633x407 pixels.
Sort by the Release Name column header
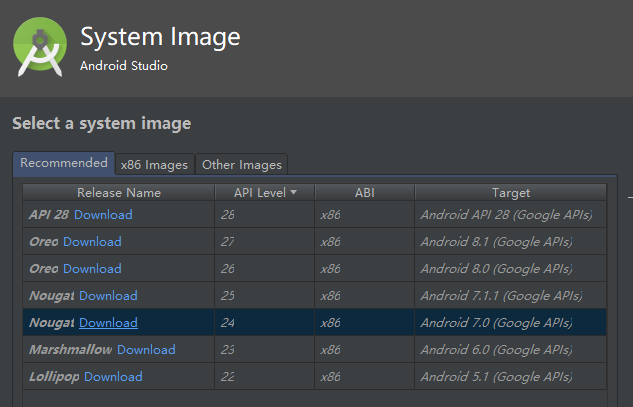click(119, 193)
